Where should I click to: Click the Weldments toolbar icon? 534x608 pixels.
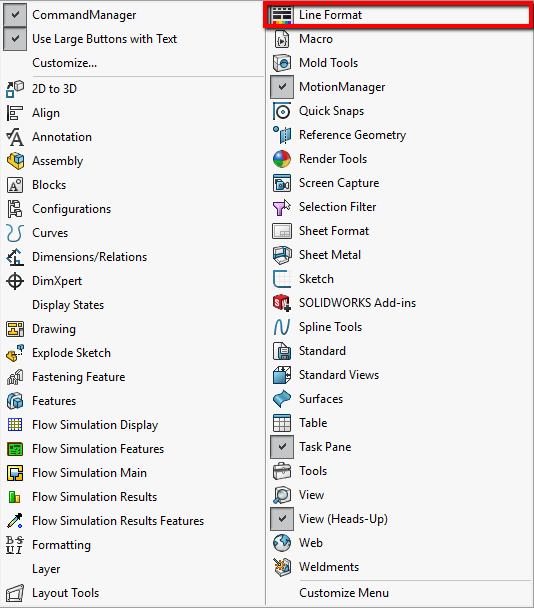(x=282, y=567)
